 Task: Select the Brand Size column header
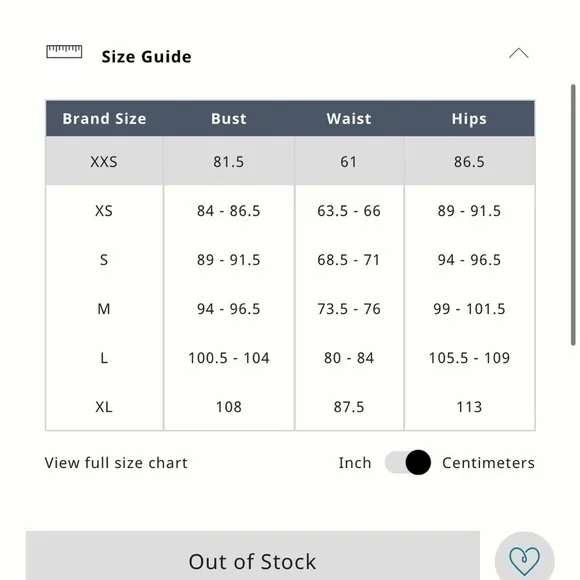click(x=104, y=119)
